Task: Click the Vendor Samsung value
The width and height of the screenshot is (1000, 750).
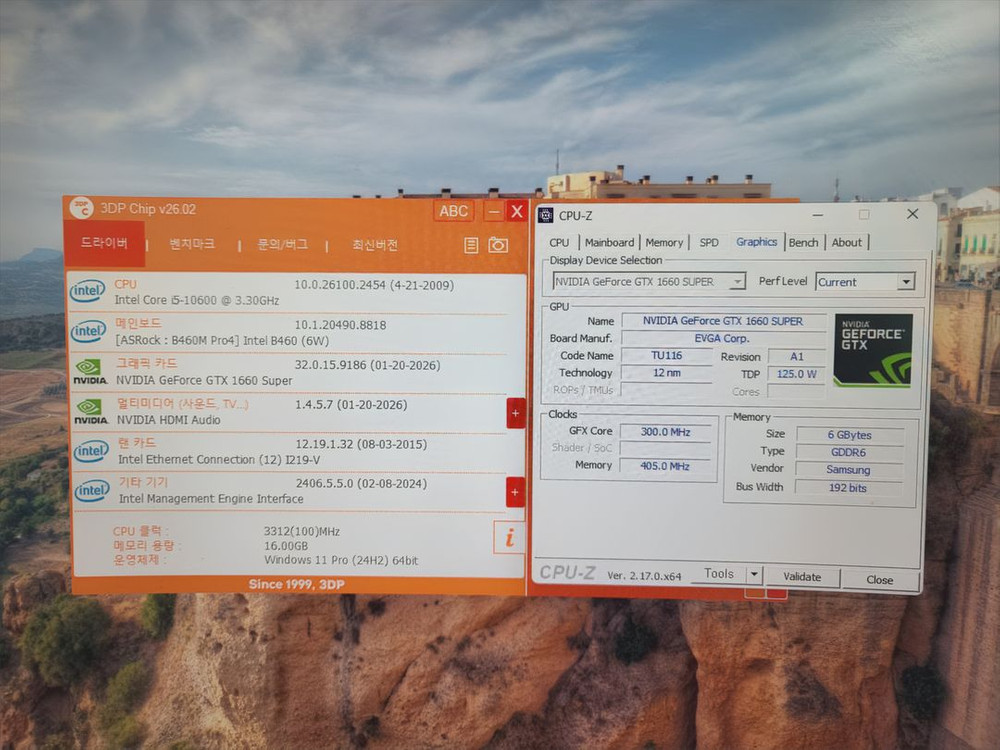Action: tap(849, 469)
